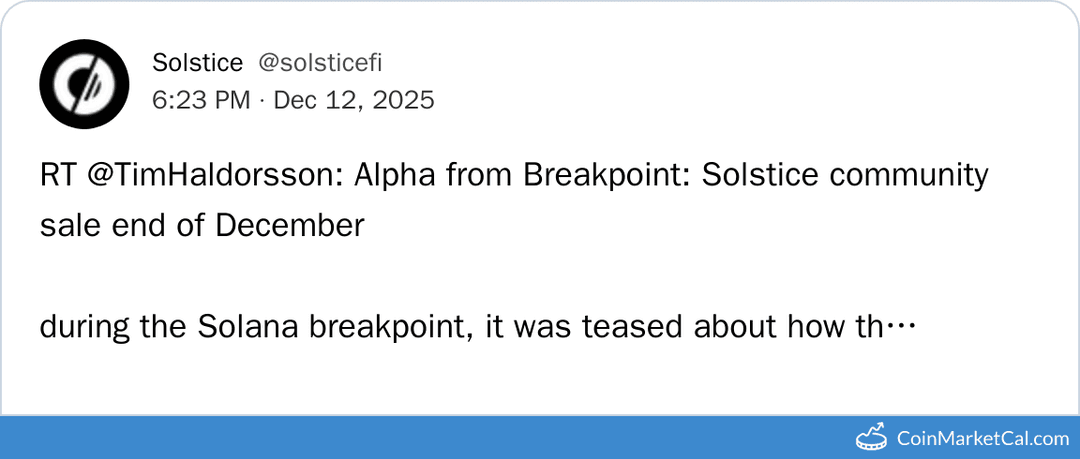Screen dimensions: 1080x459
Task: Click the CoinMarketCal logo icon in footer
Action: click(x=874, y=437)
